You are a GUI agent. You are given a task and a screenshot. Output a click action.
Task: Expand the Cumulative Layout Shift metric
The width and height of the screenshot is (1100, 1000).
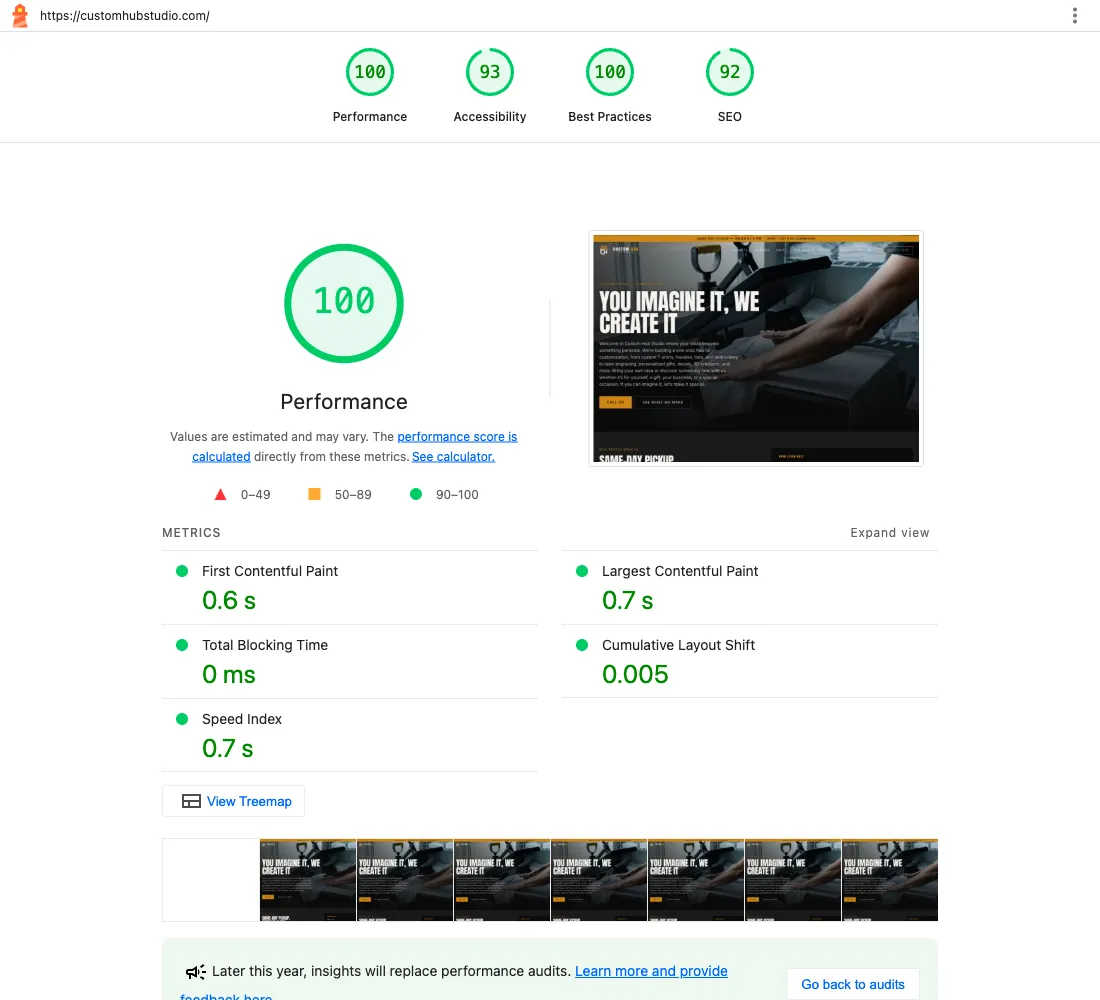(x=750, y=661)
